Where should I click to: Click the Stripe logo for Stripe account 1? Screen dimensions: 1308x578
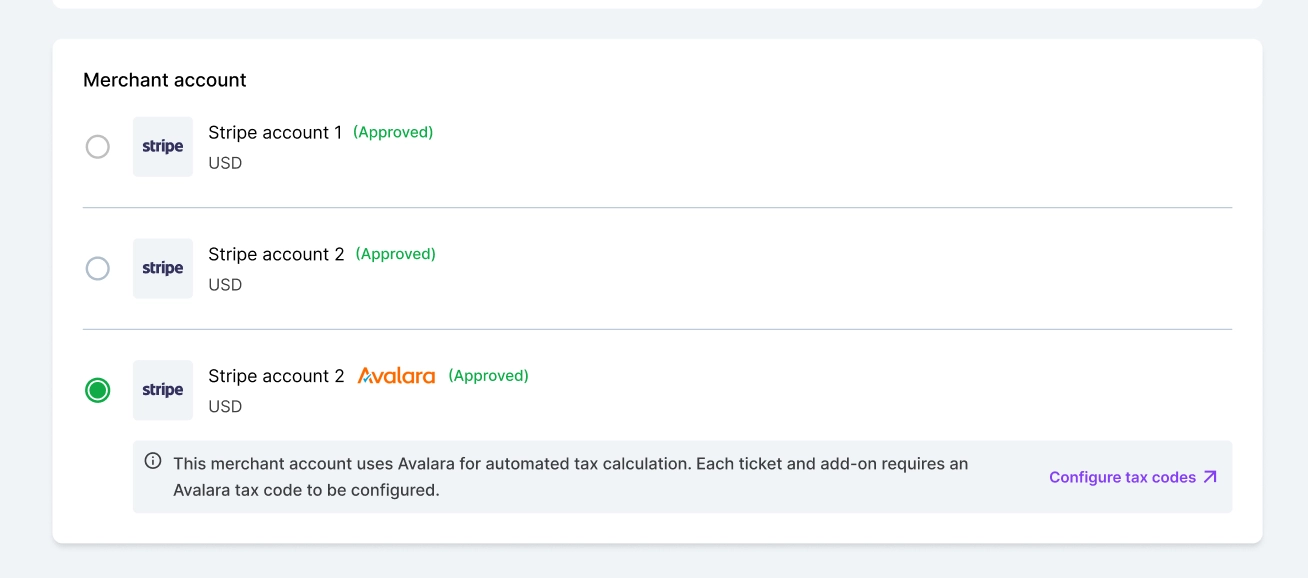(163, 147)
